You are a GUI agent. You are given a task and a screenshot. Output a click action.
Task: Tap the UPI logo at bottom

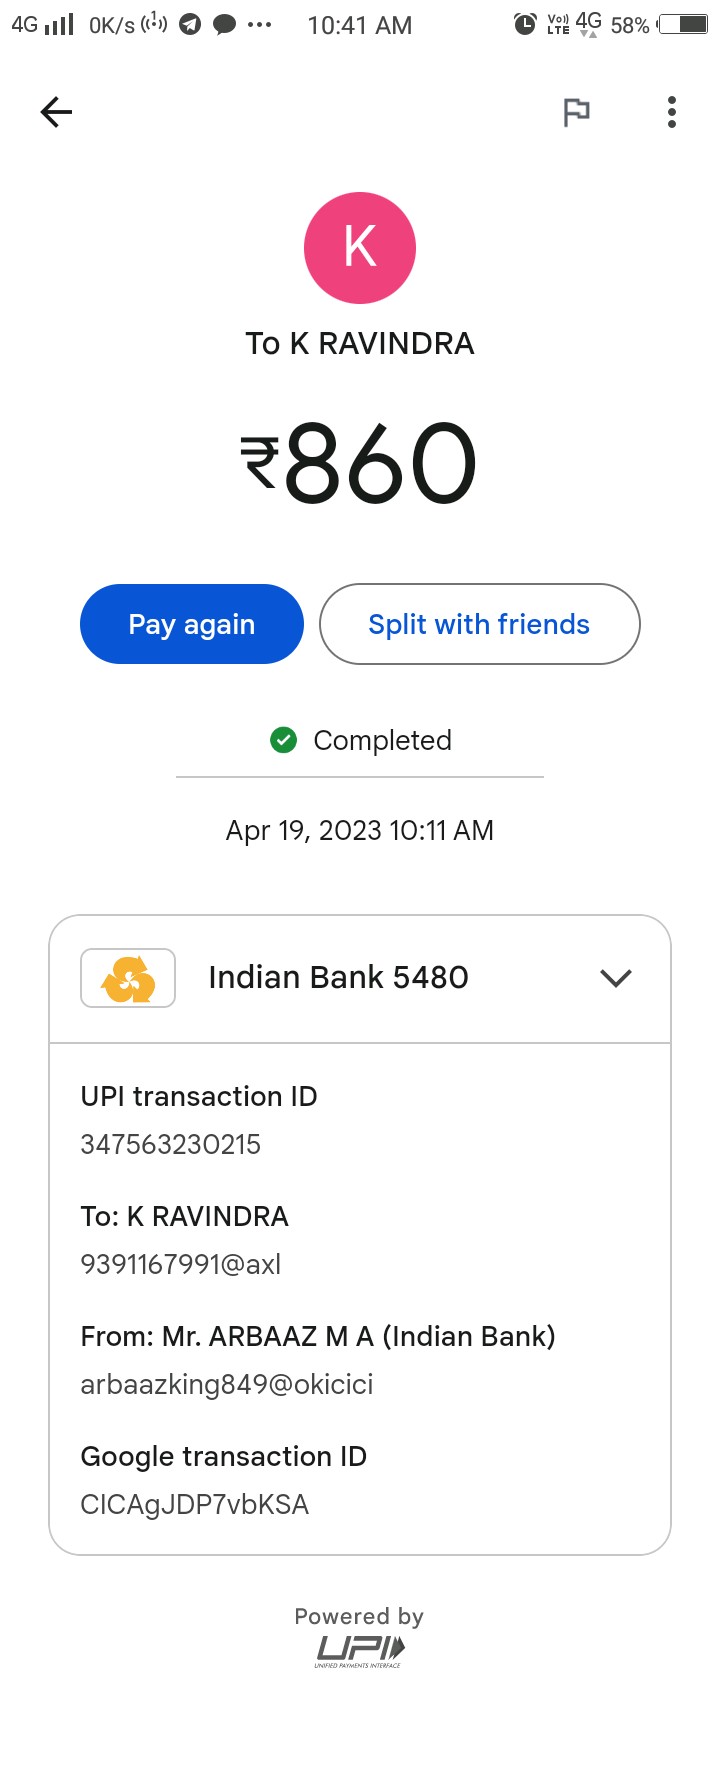(360, 1650)
